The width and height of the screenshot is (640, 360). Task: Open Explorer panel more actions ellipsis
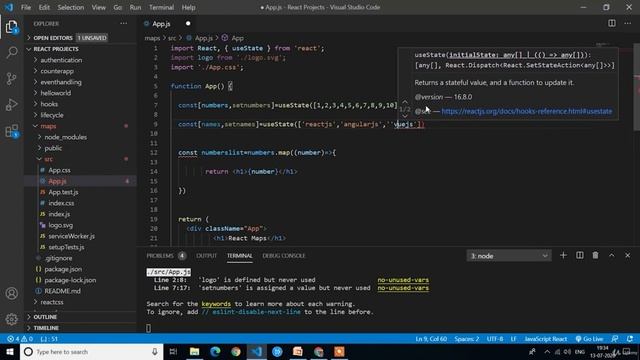[123, 24]
